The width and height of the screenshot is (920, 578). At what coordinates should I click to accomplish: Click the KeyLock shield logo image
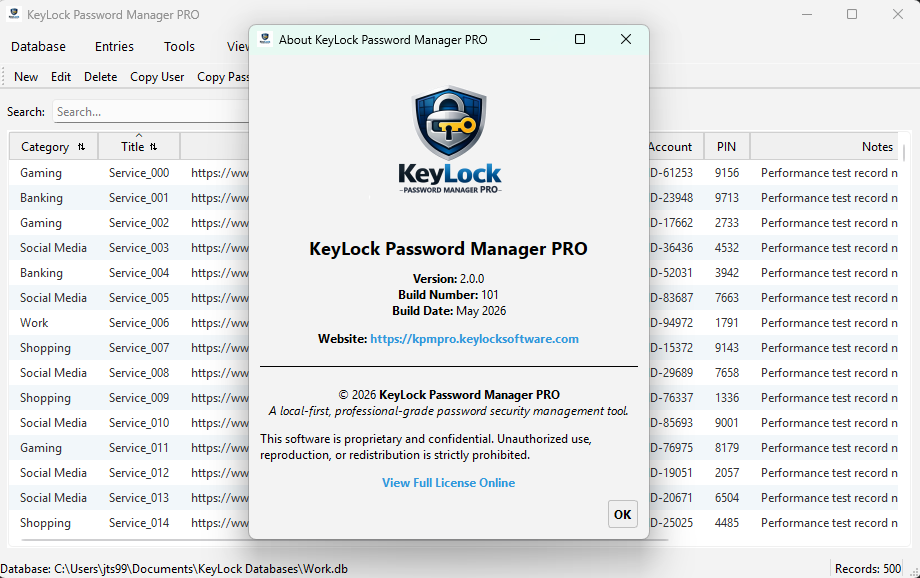449,140
